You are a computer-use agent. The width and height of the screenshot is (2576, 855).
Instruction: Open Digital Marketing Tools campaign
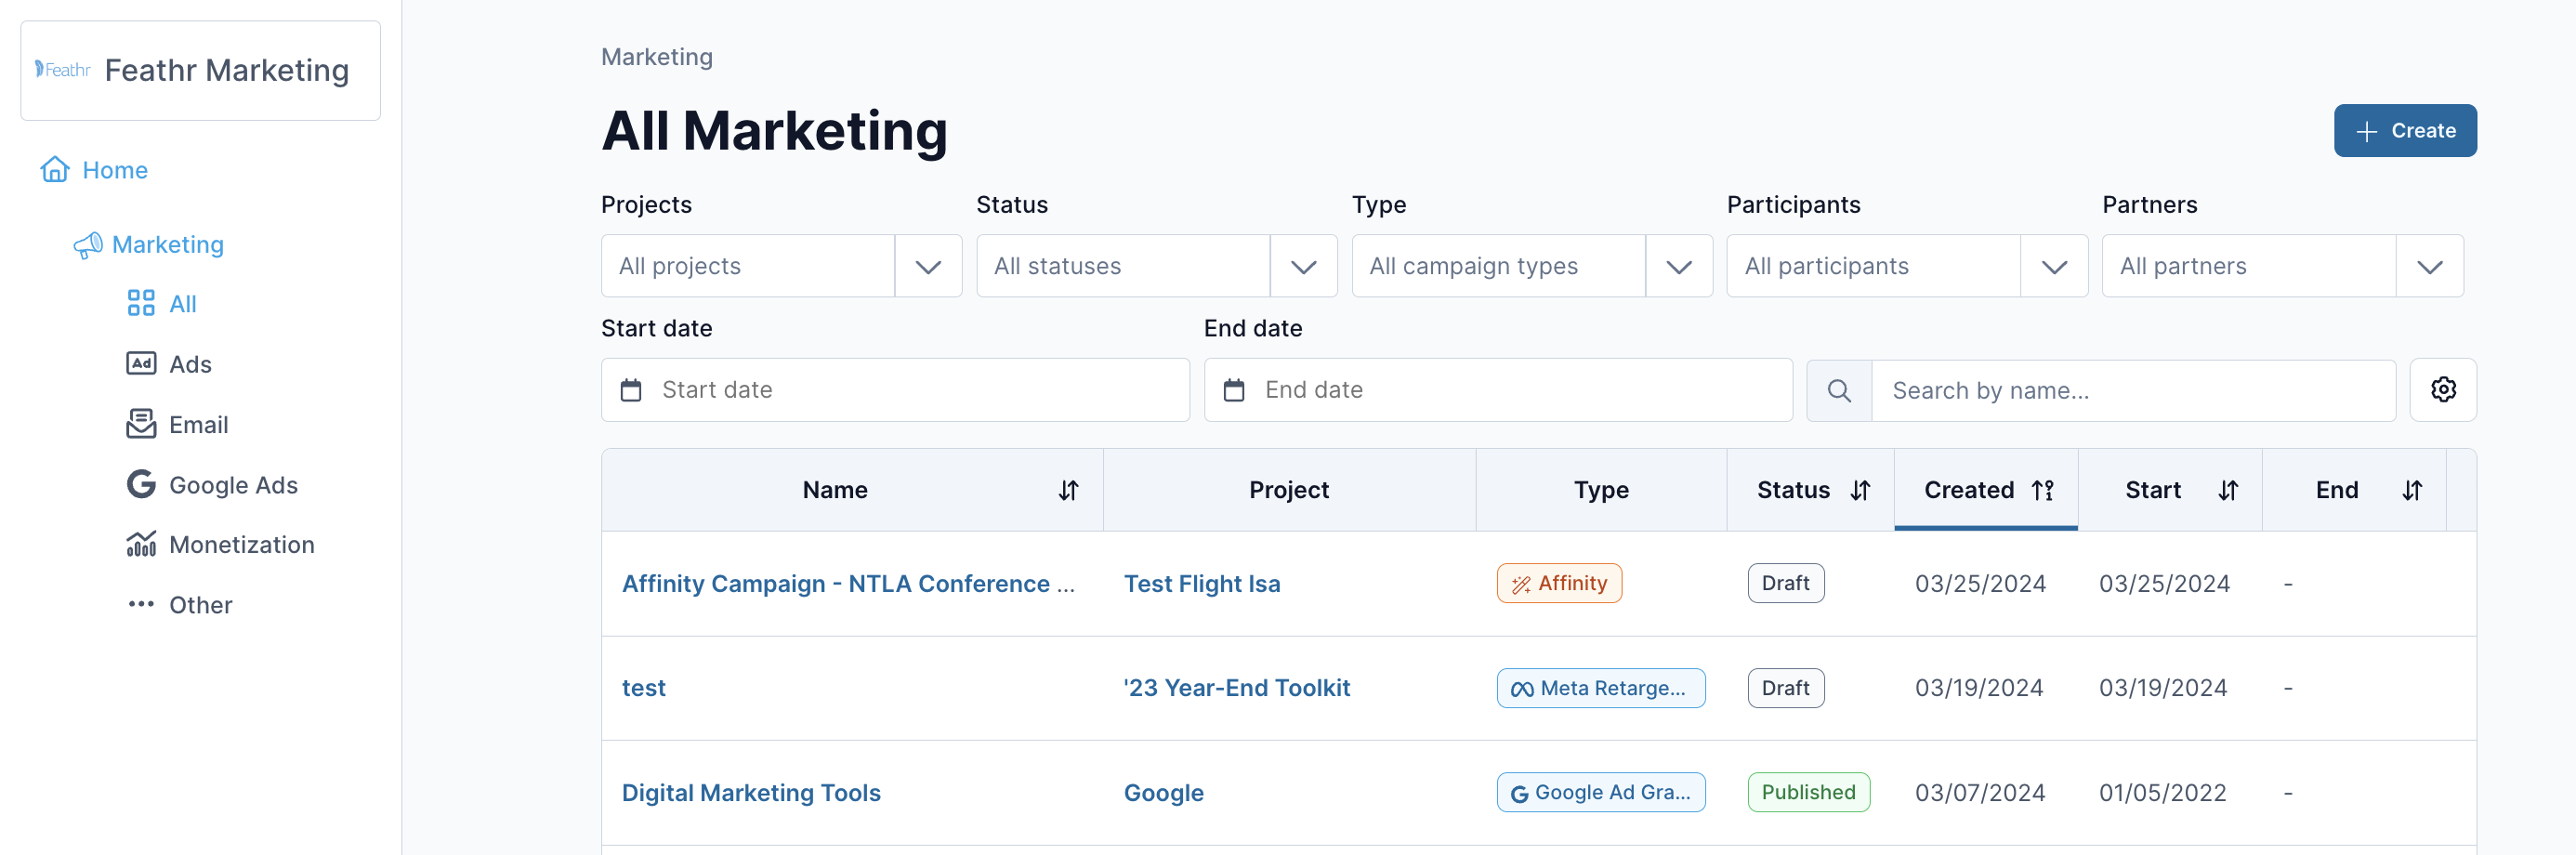[x=751, y=793]
